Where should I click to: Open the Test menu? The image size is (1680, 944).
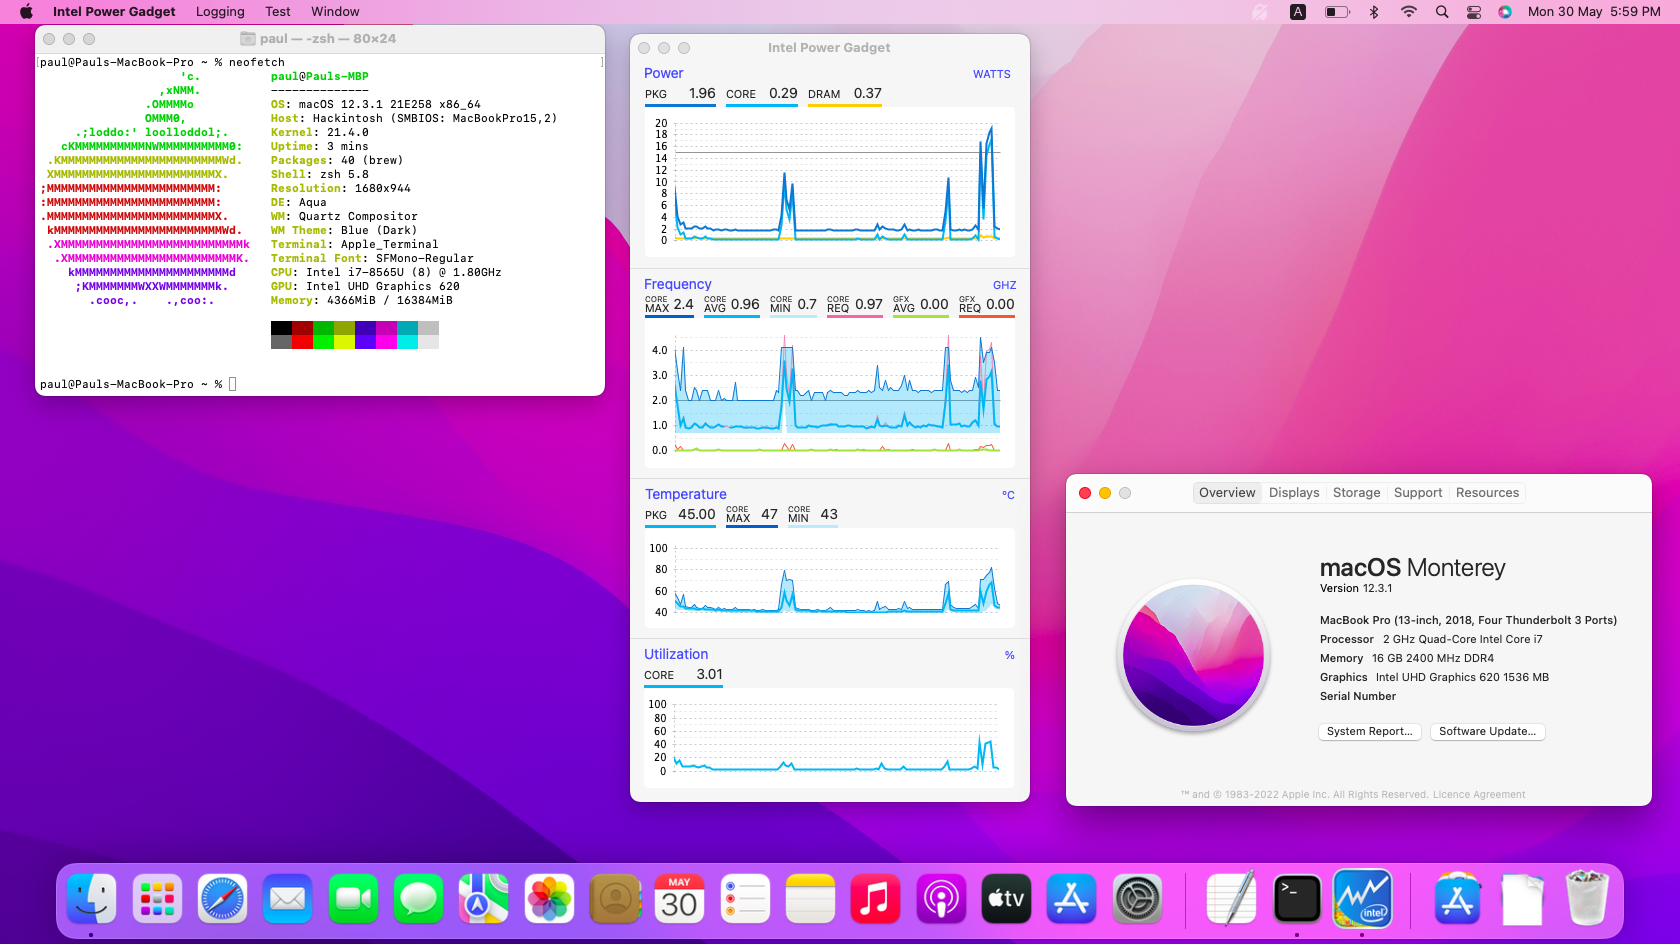pyautogui.click(x=278, y=12)
